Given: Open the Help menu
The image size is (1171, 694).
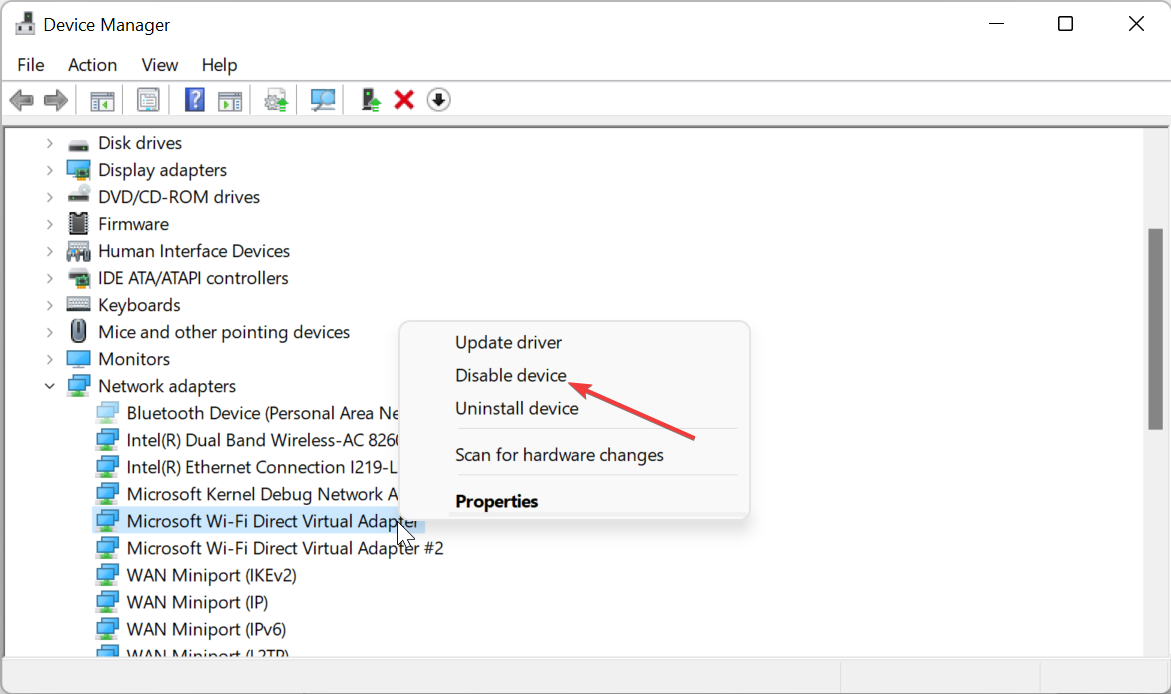Looking at the screenshot, I should click(x=219, y=65).
